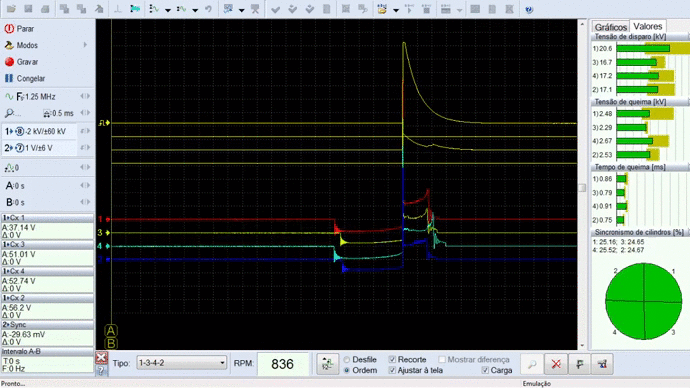Click the magnifier search button in bottom bar
Image resolution: width=690 pixels, height=388 pixels.
coord(532,364)
